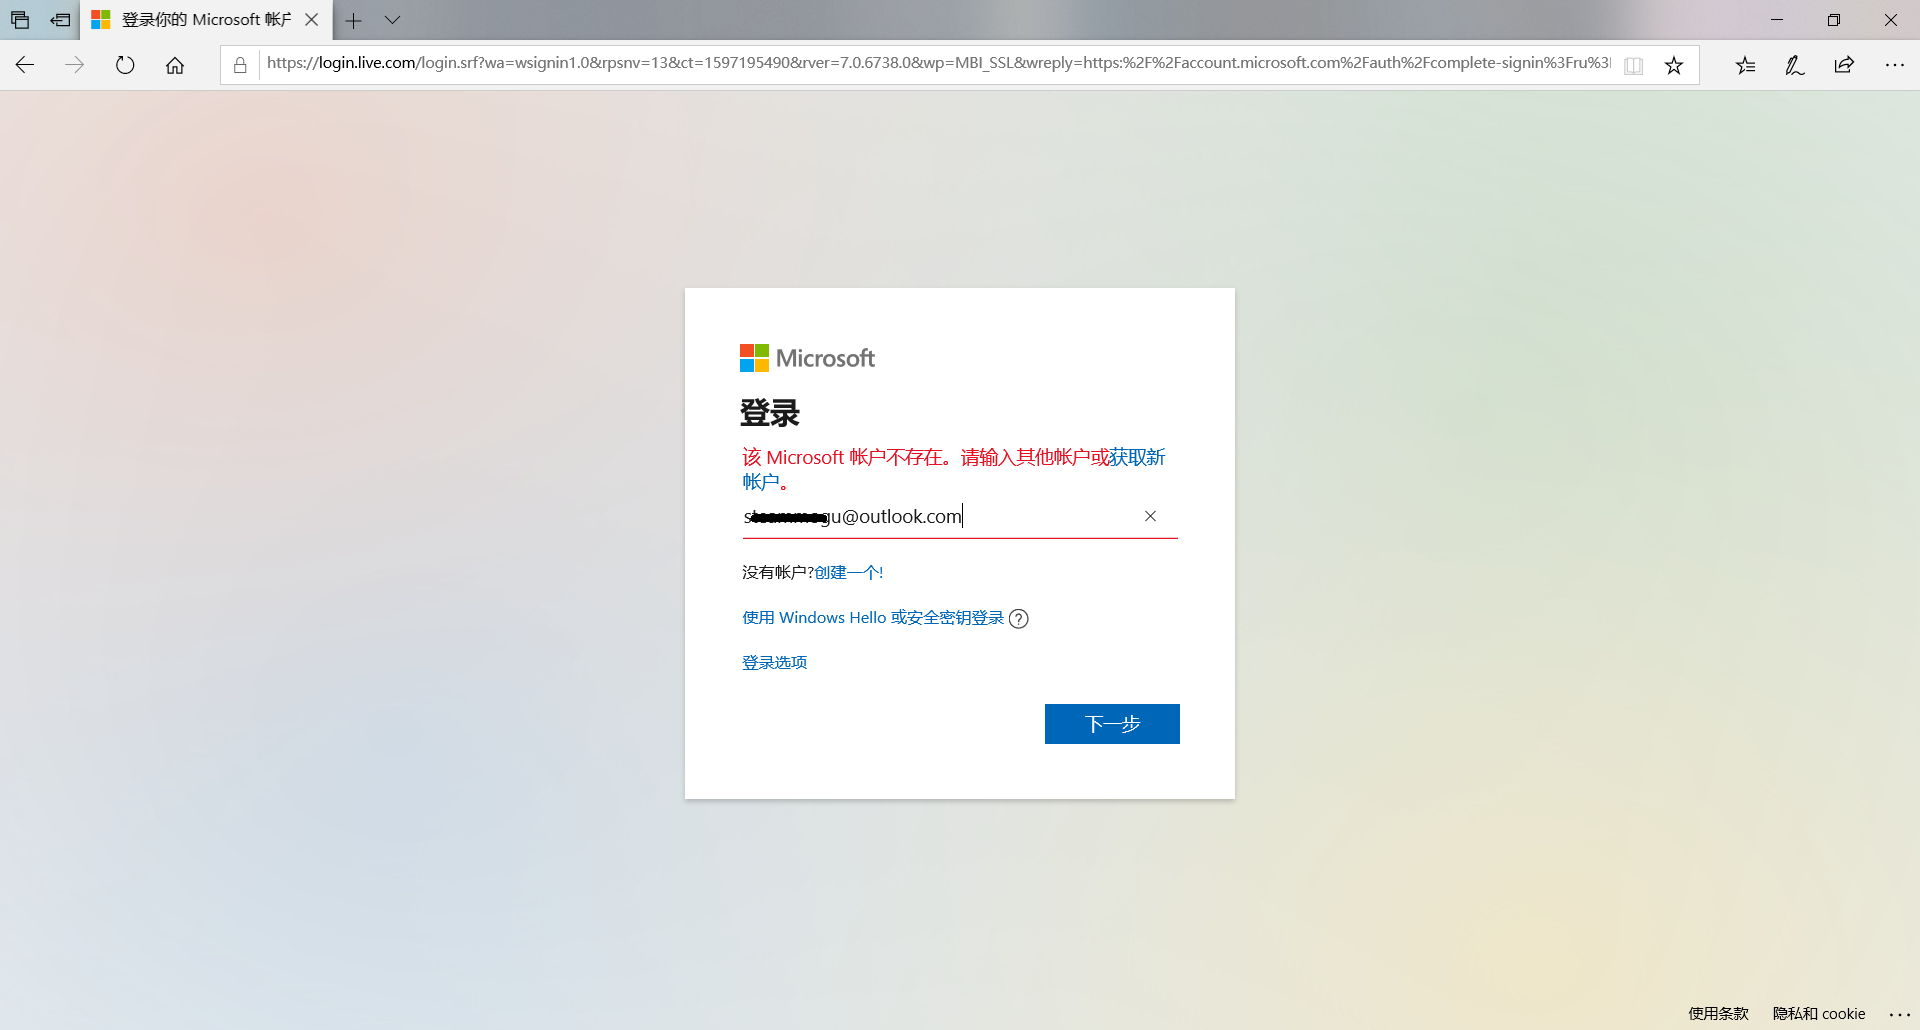Show site security lock info
The width and height of the screenshot is (1920, 1030).
240,65
